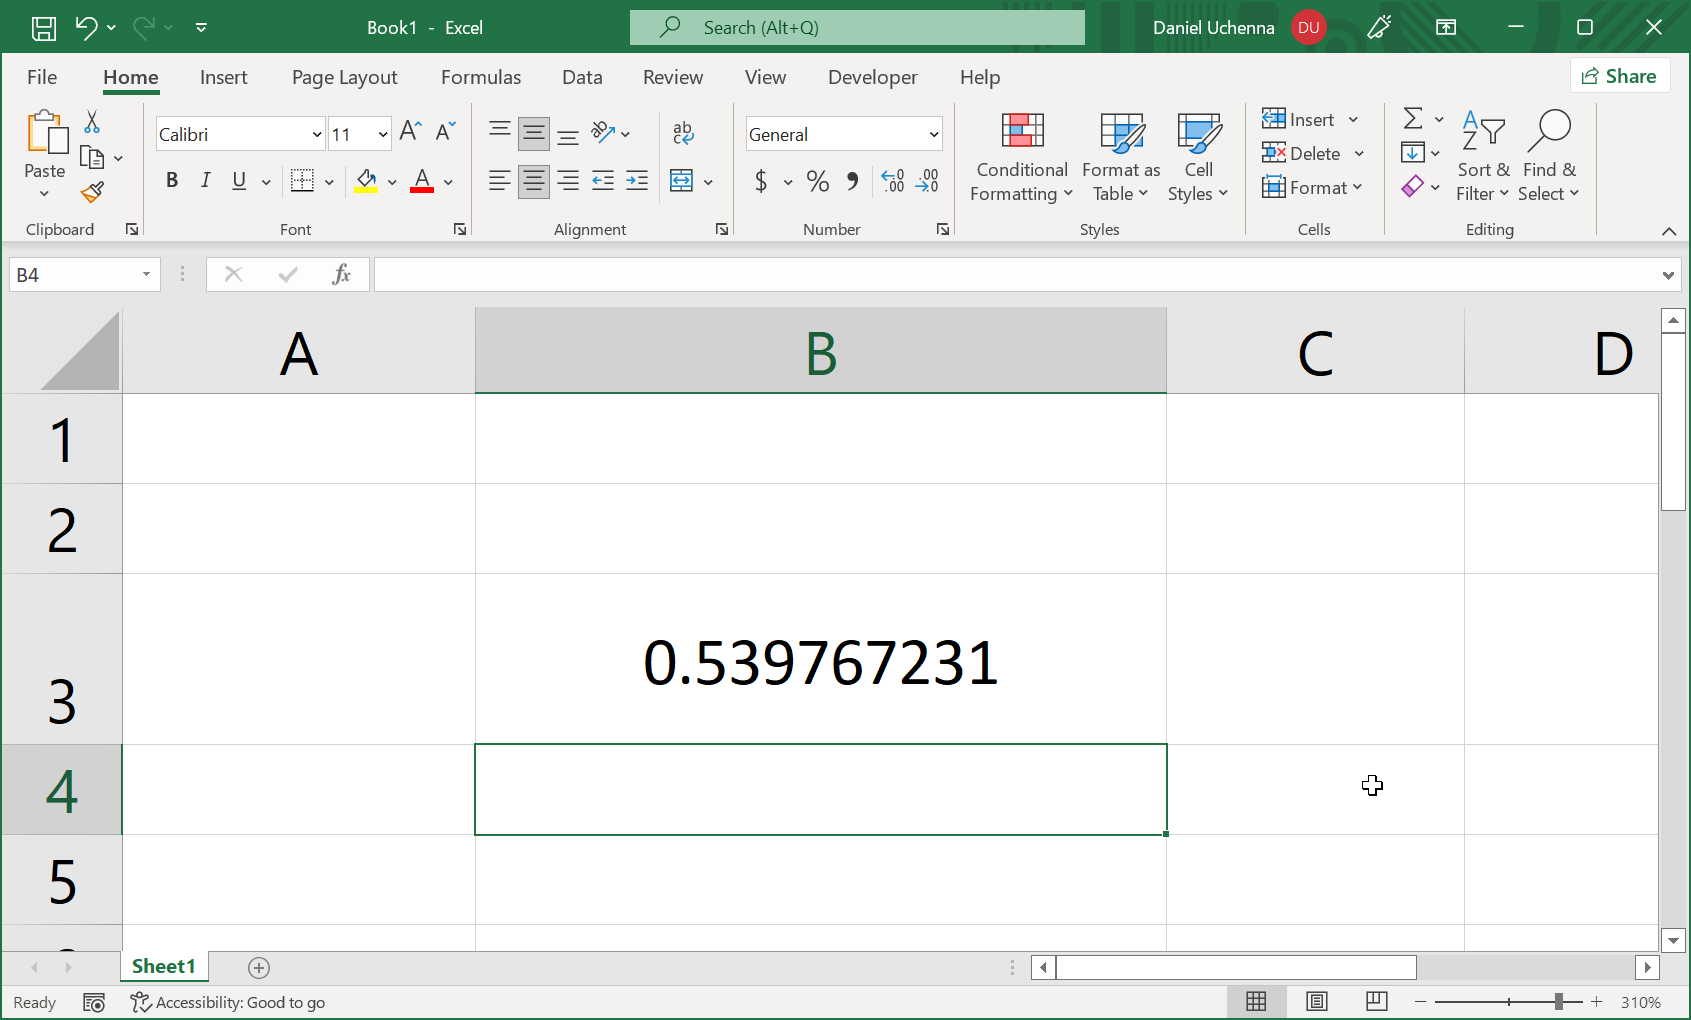Apply italic formatting

point(205,180)
